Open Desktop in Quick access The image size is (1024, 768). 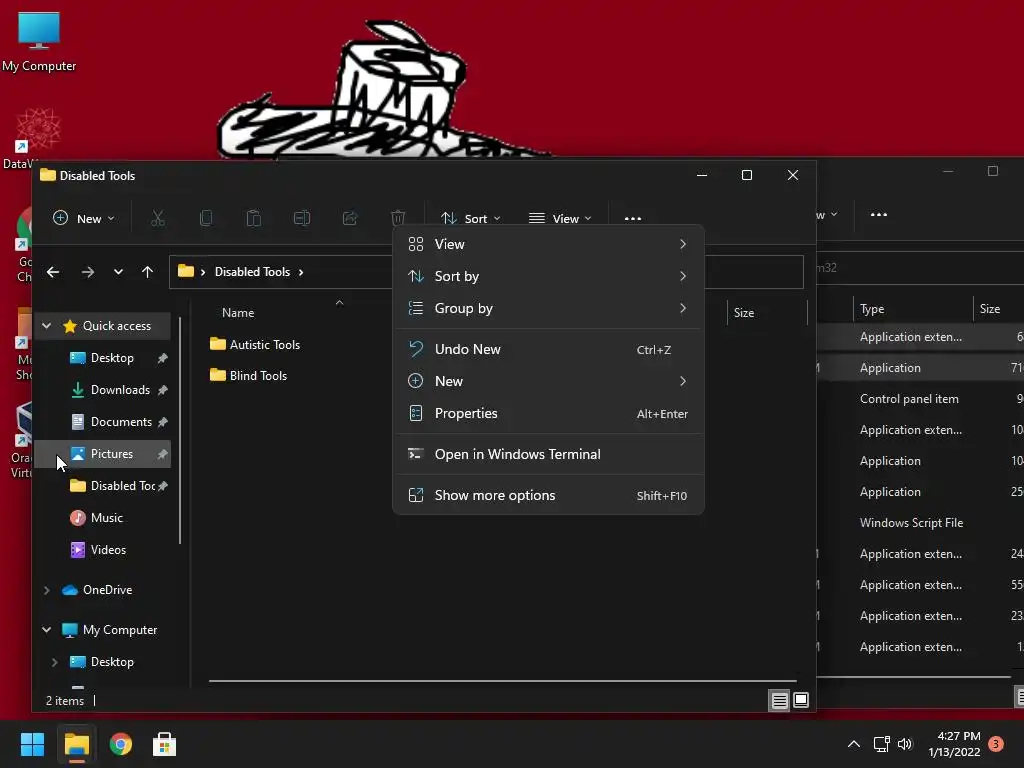103,358
